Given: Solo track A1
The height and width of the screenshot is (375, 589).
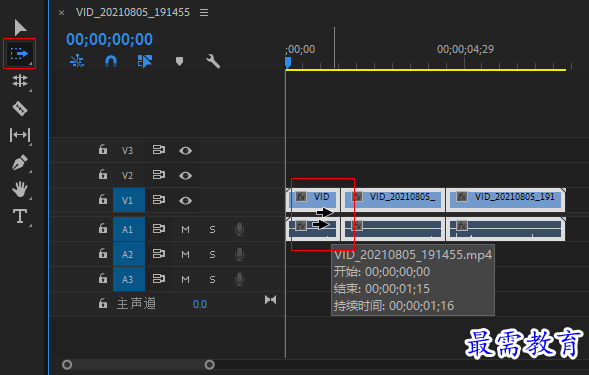Looking at the screenshot, I should tap(213, 230).
